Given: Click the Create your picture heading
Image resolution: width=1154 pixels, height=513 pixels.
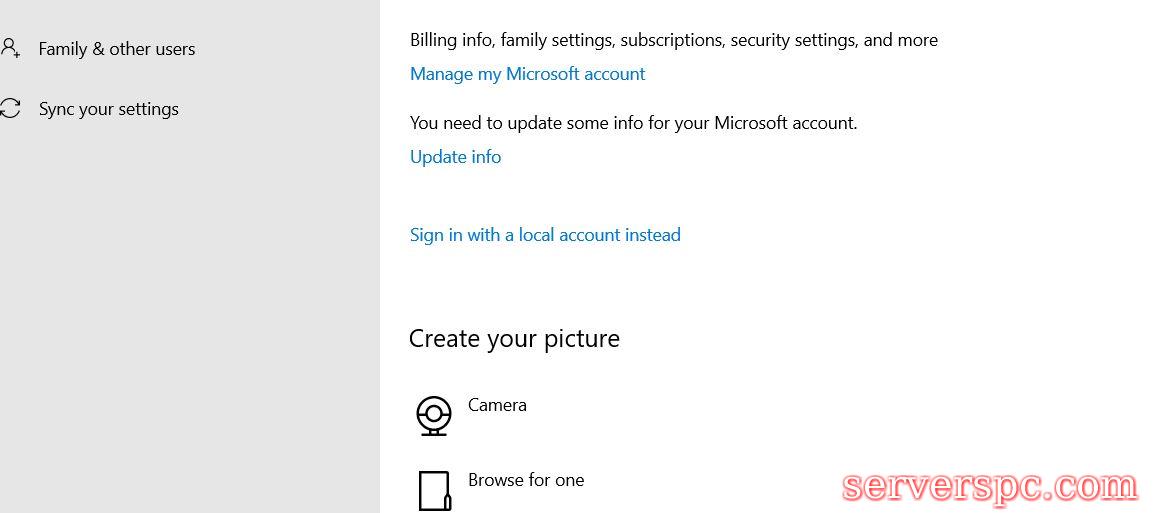Looking at the screenshot, I should 514,339.
